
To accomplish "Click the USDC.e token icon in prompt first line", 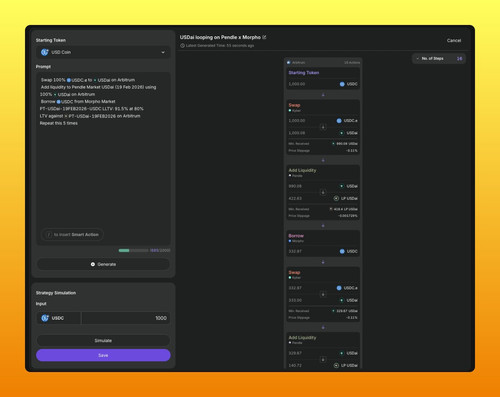I will pyautogui.click(x=69, y=80).
